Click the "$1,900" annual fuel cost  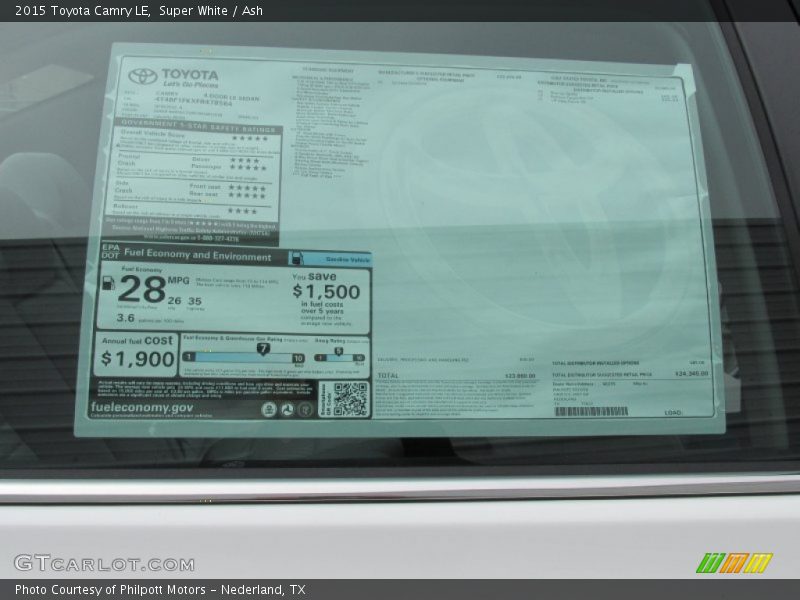coord(138,359)
